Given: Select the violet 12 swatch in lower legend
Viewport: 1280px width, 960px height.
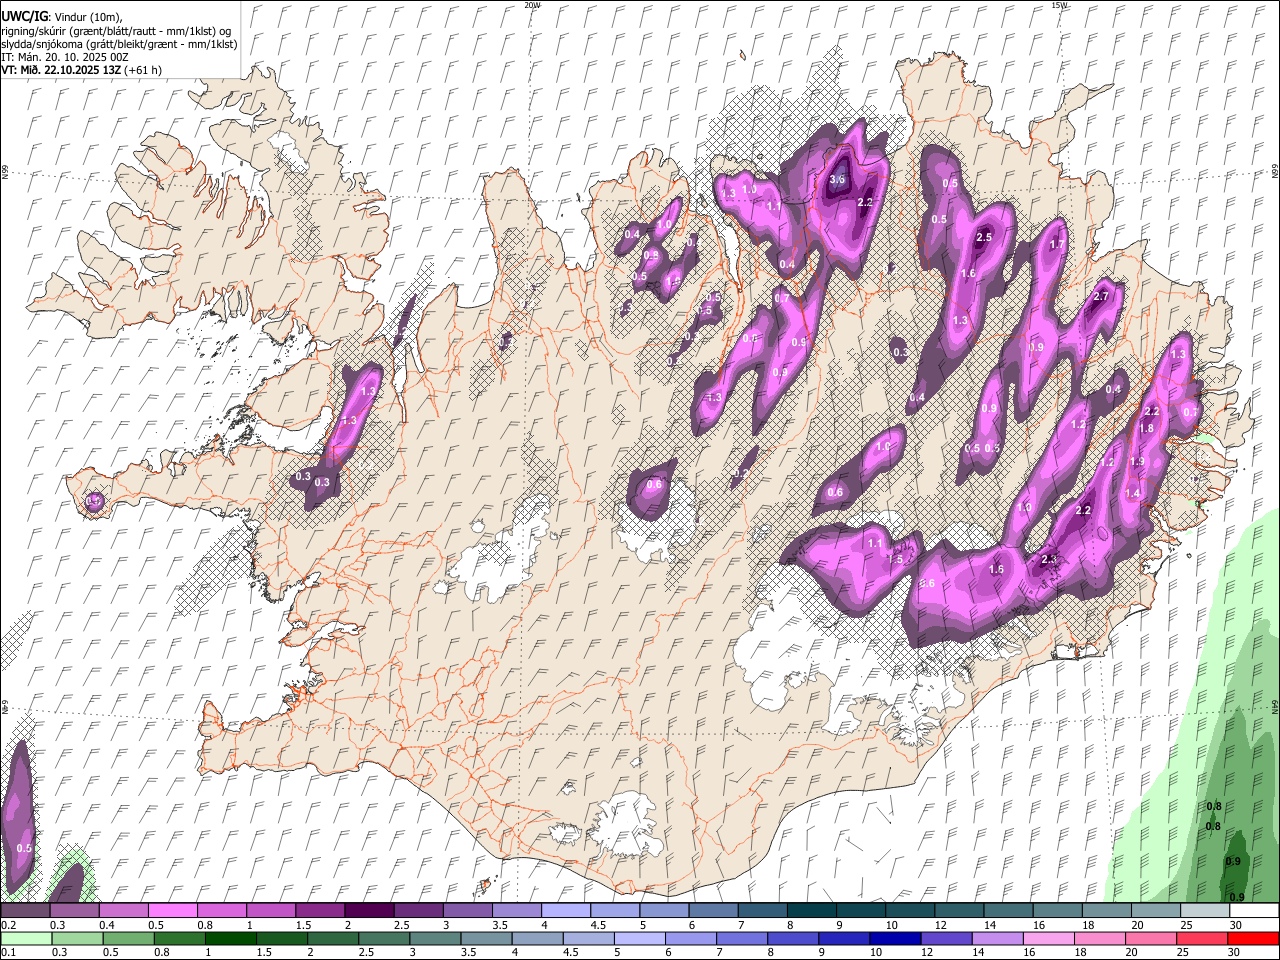Looking at the screenshot, I should coord(947,938).
